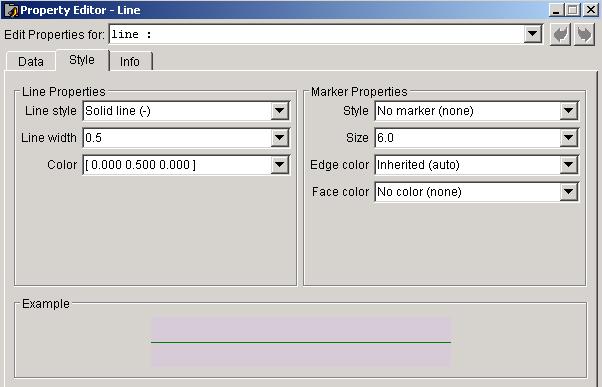Screen dimensions: 602x387
Task: Select the Style tab
Action: 82,60
